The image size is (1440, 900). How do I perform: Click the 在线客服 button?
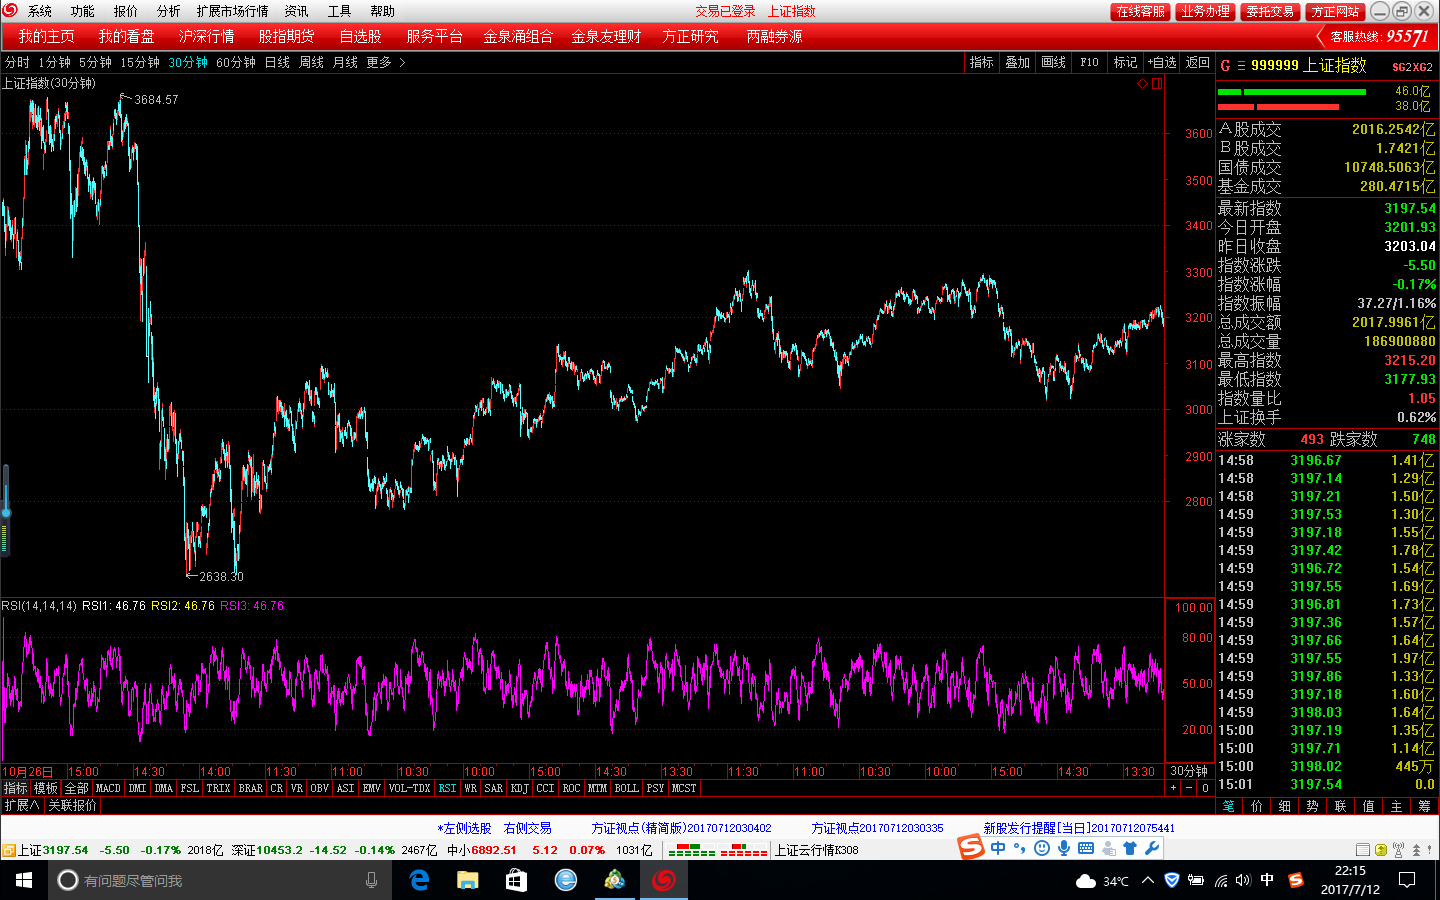point(1140,11)
